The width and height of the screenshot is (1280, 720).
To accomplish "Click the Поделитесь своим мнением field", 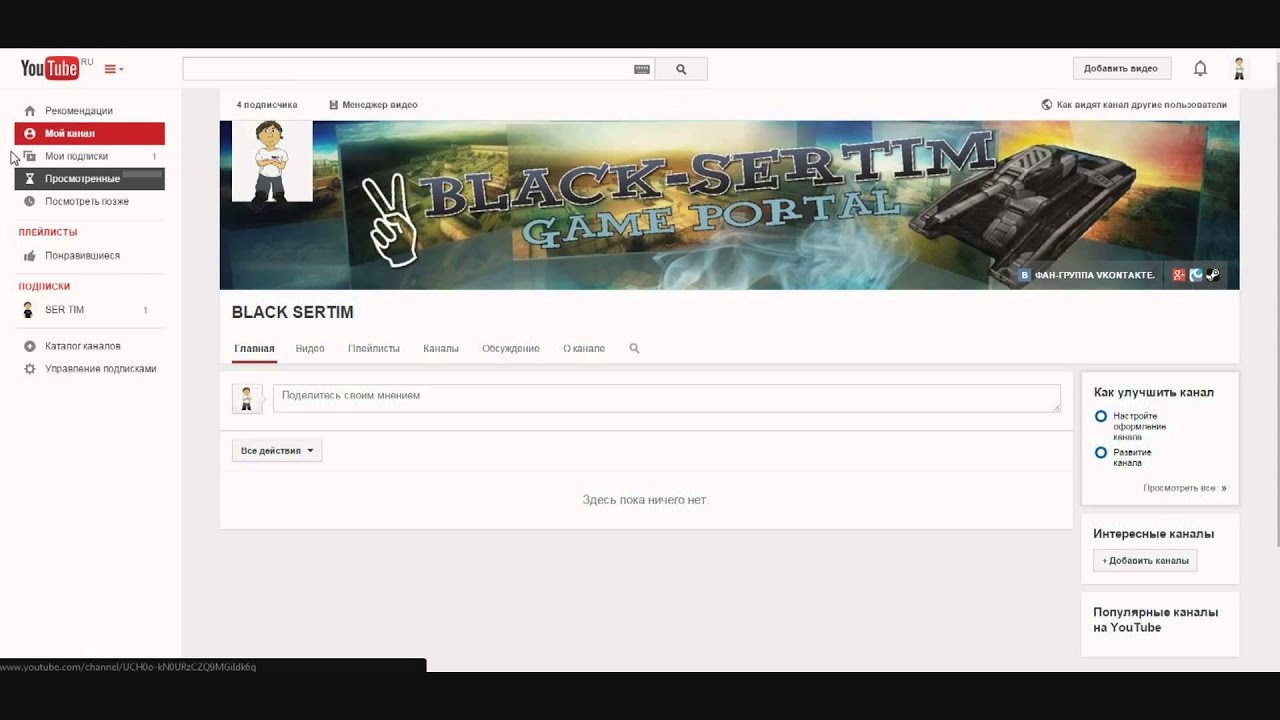I will (x=667, y=398).
